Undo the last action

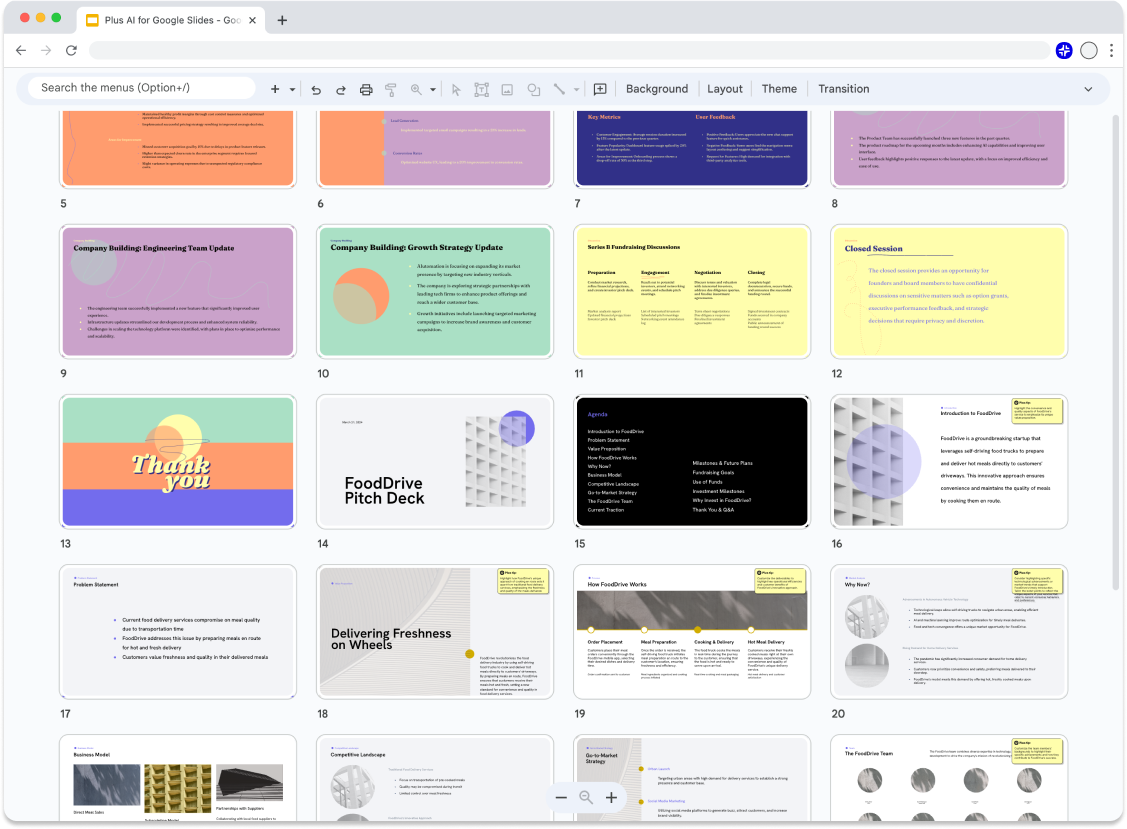(x=316, y=89)
